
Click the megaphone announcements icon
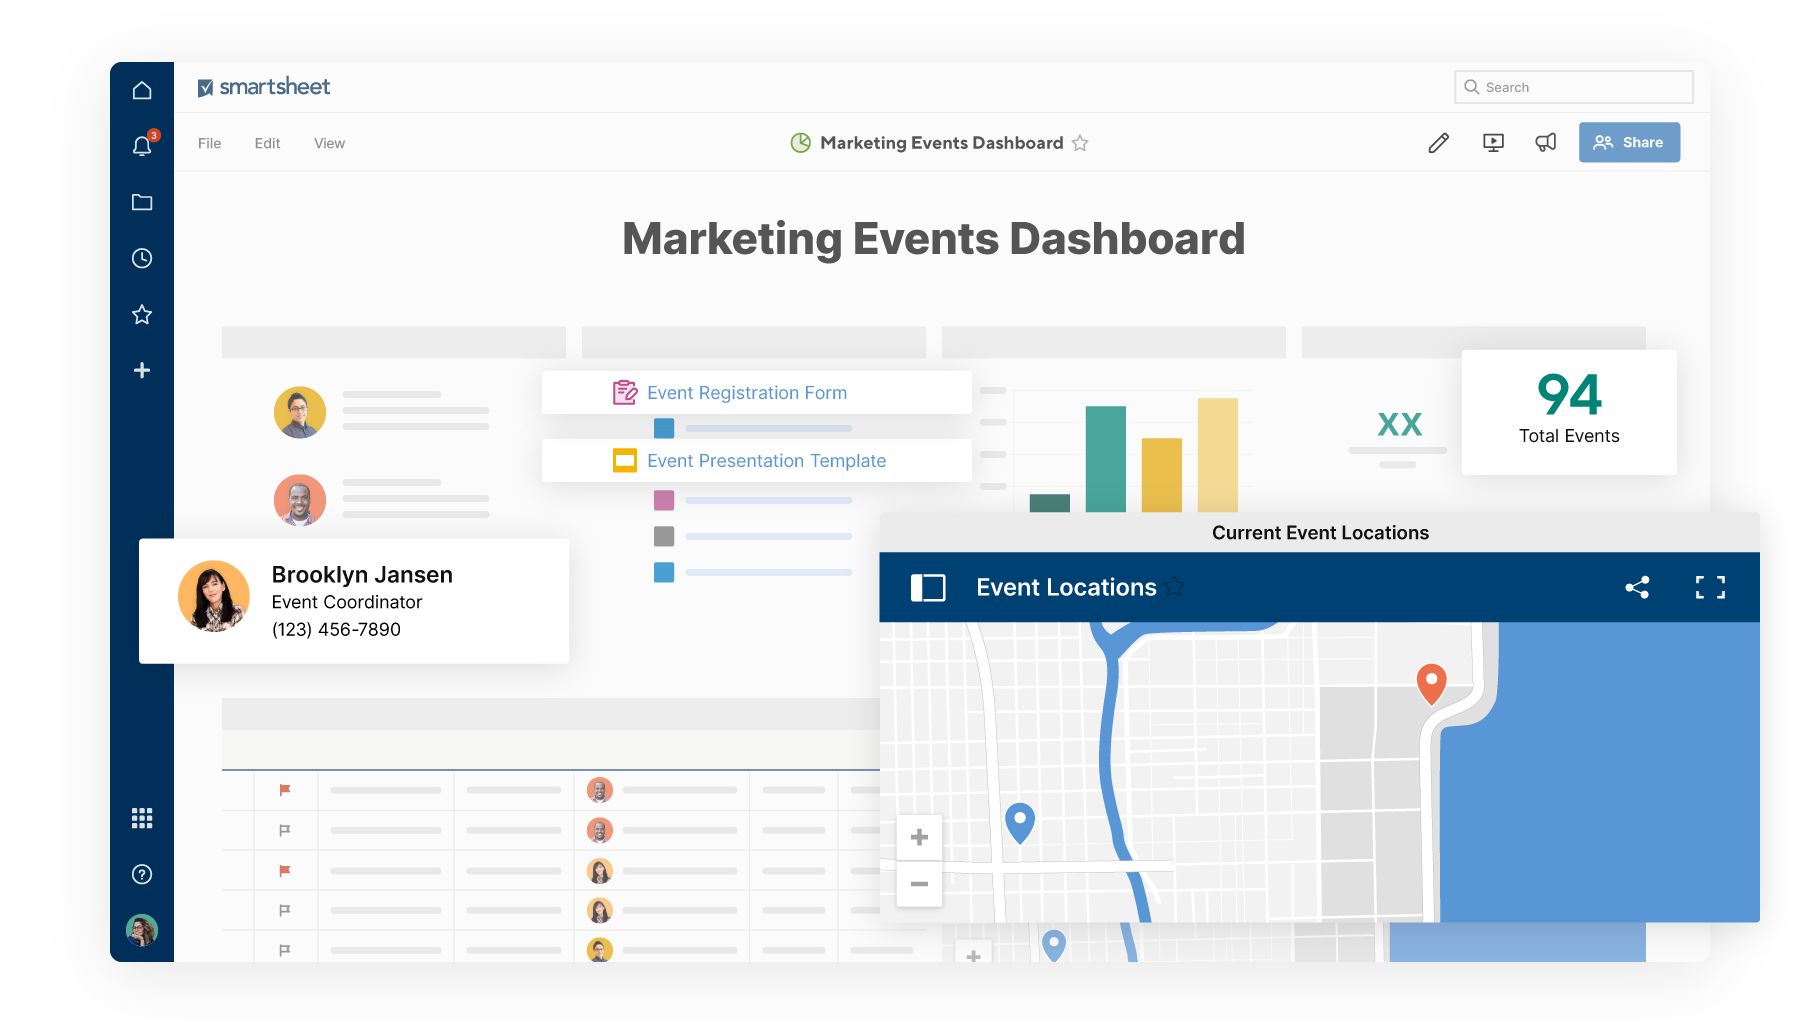coord(1546,143)
